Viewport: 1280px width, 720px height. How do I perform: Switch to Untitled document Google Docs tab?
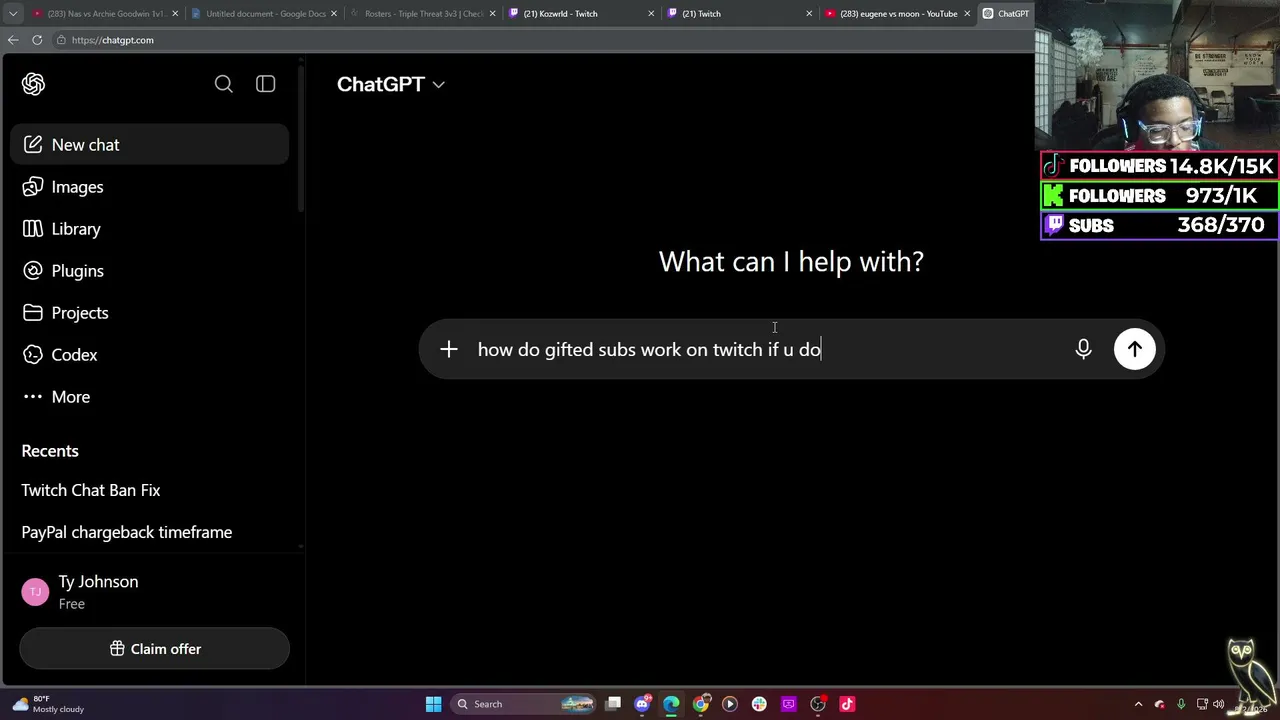[265, 14]
